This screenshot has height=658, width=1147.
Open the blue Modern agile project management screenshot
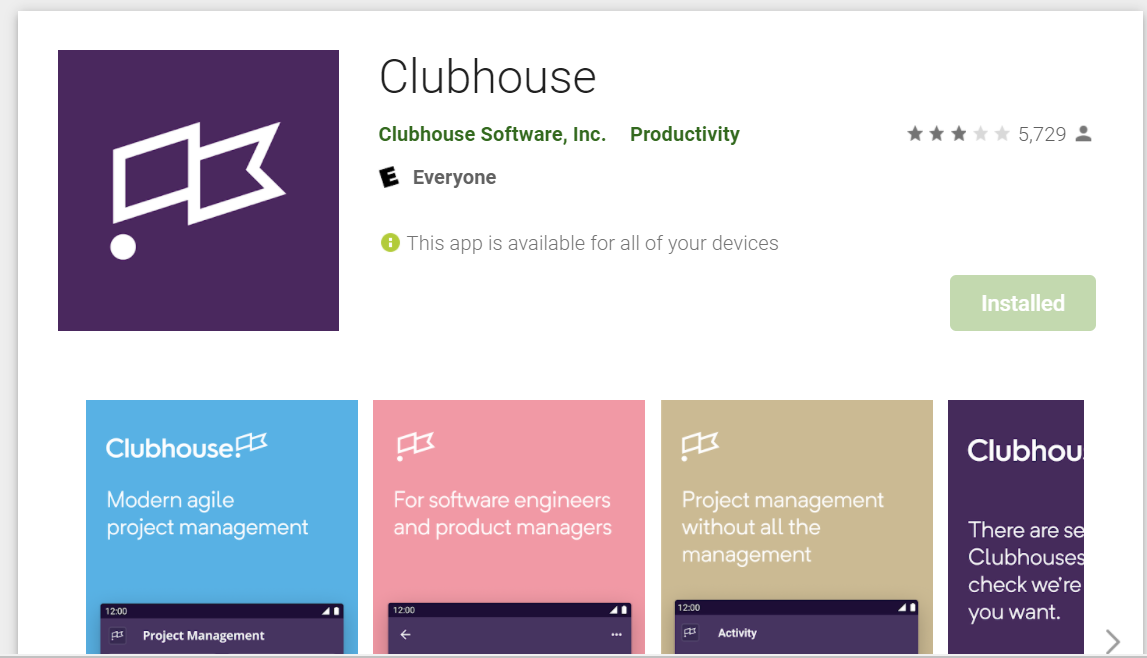coord(222,526)
